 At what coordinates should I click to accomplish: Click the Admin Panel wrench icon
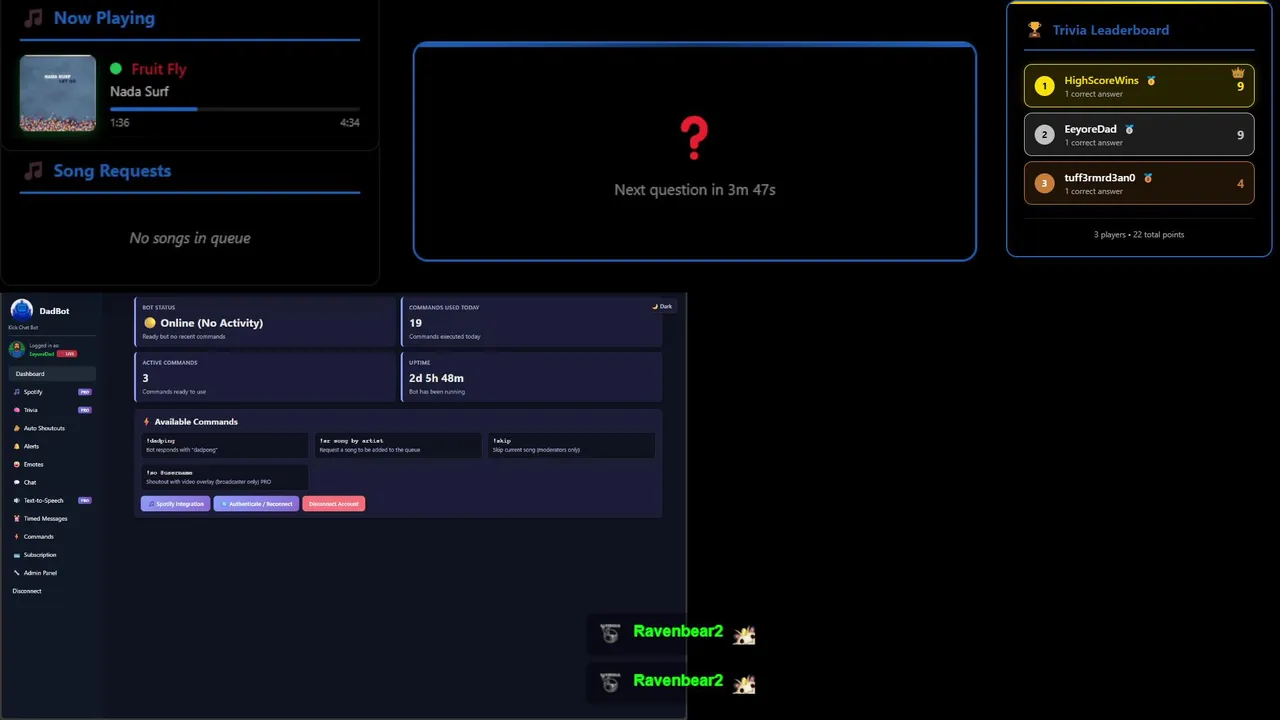coord(16,573)
